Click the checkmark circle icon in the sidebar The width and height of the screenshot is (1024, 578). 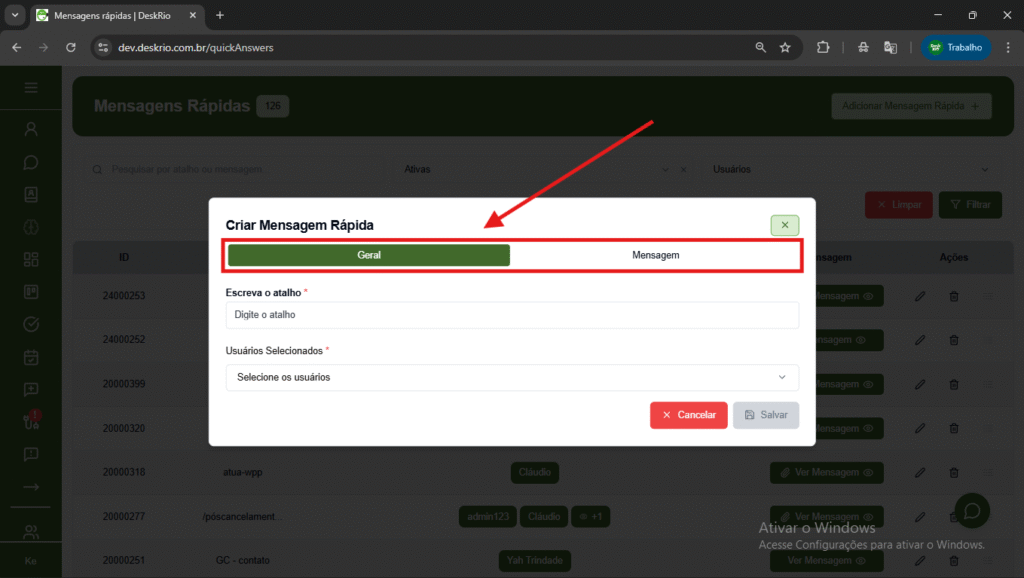(31, 324)
